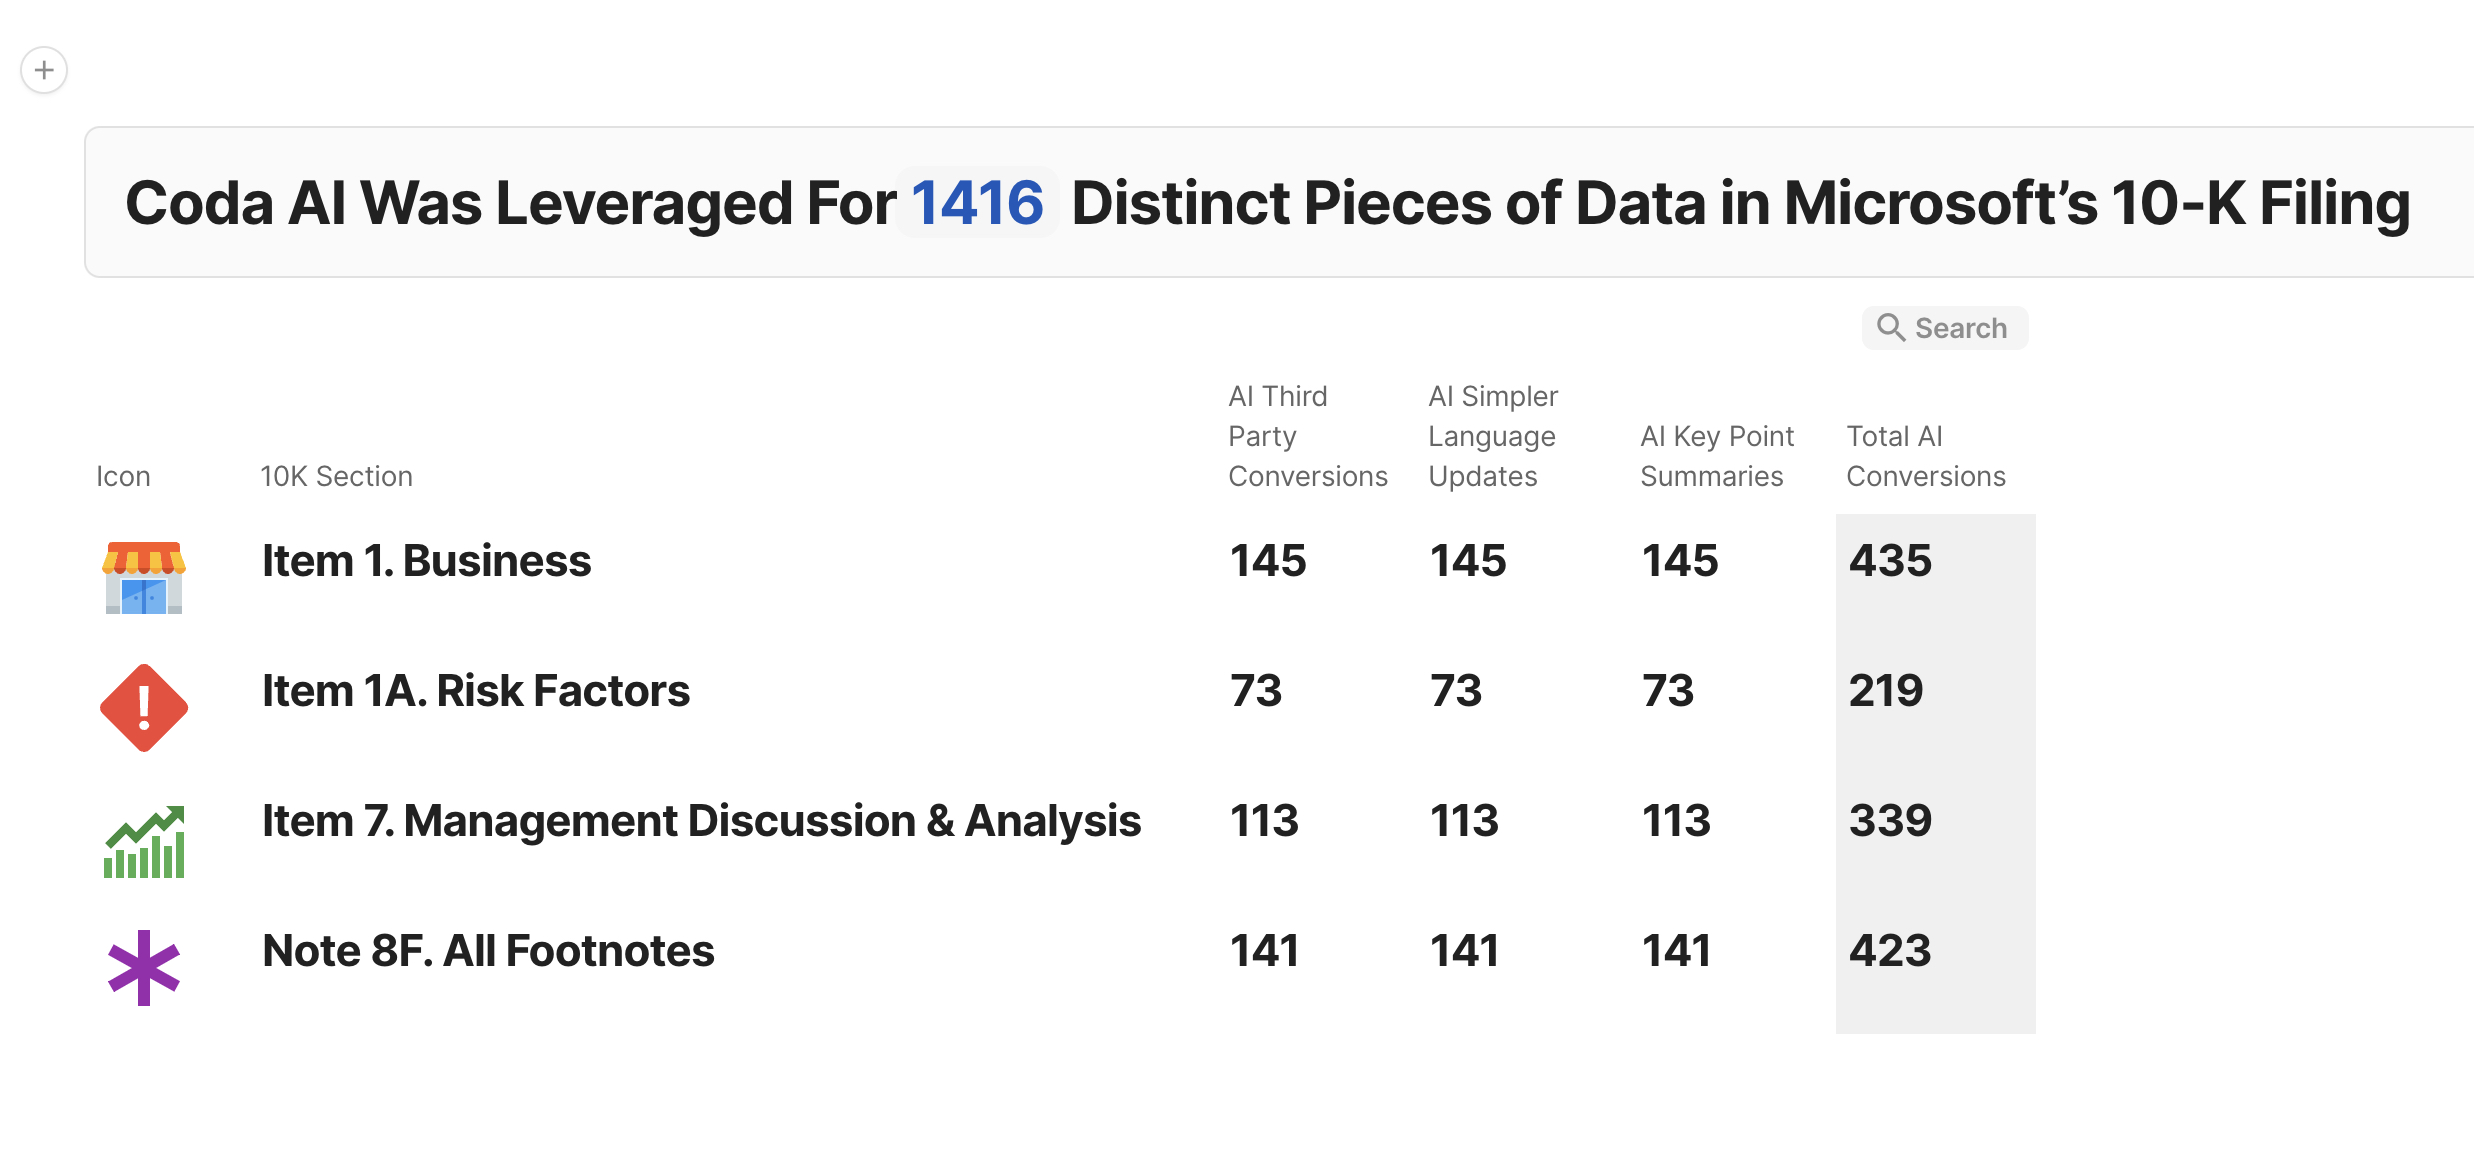2474x1151 pixels.
Task: Click the purple asterisk Footnotes icon
Action: pyautogui.click(x=144, y=968)
